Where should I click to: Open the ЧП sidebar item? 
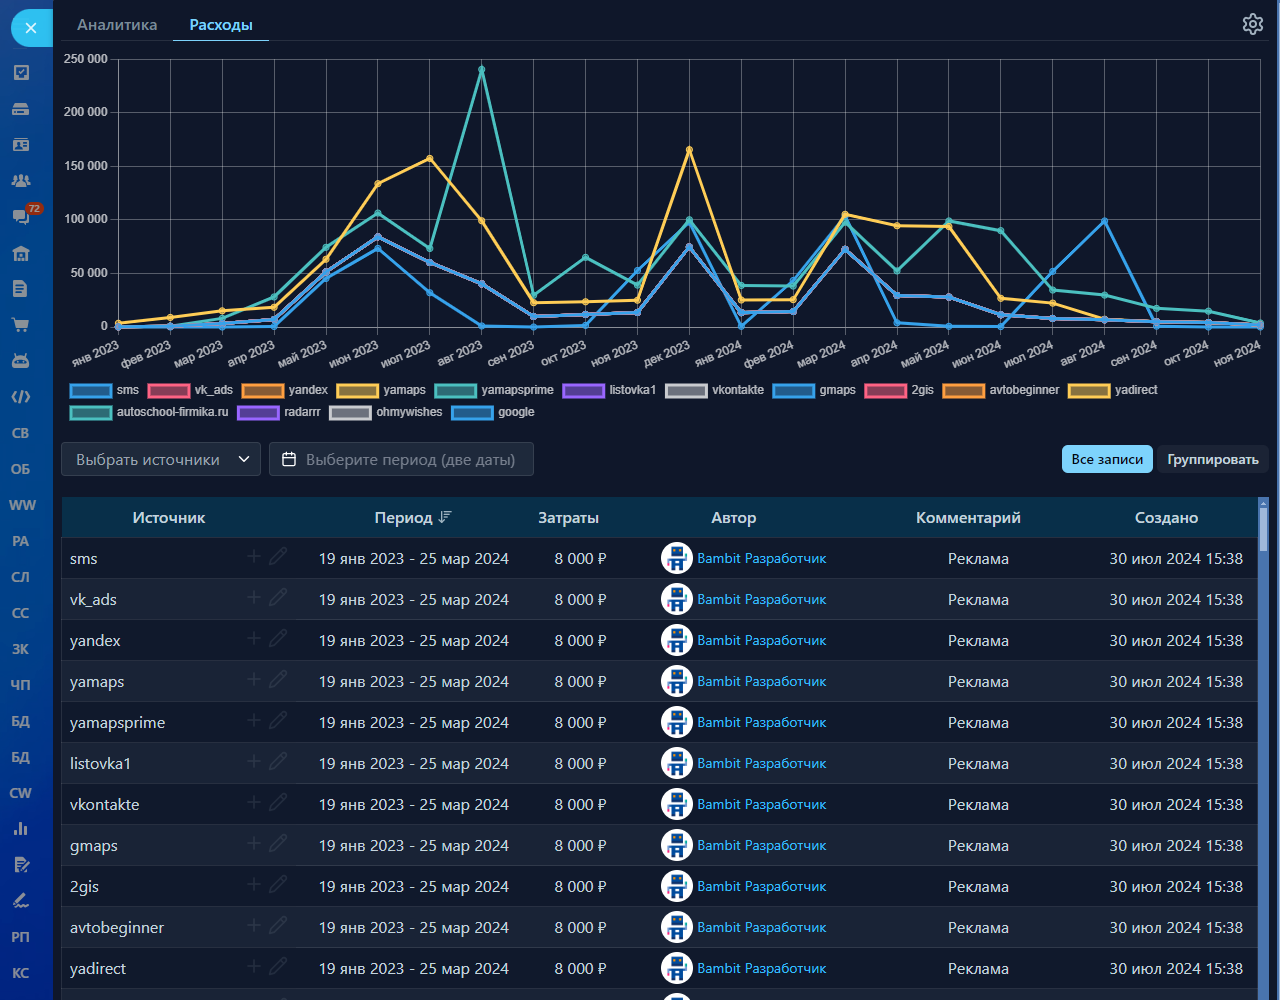click(x=21, y=685)
